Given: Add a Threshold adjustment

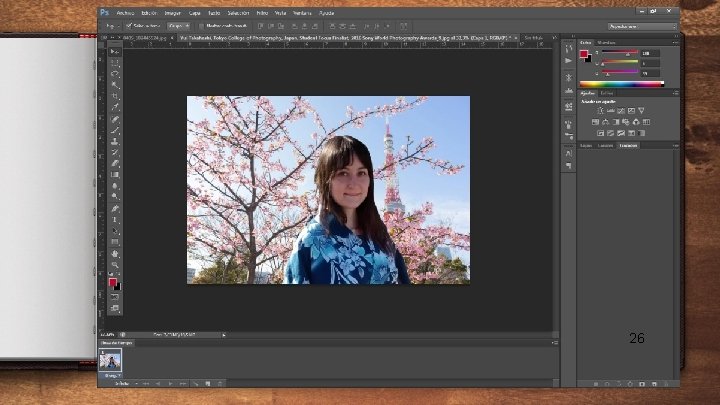Looking at the screenshot, I should click(621, 133).
